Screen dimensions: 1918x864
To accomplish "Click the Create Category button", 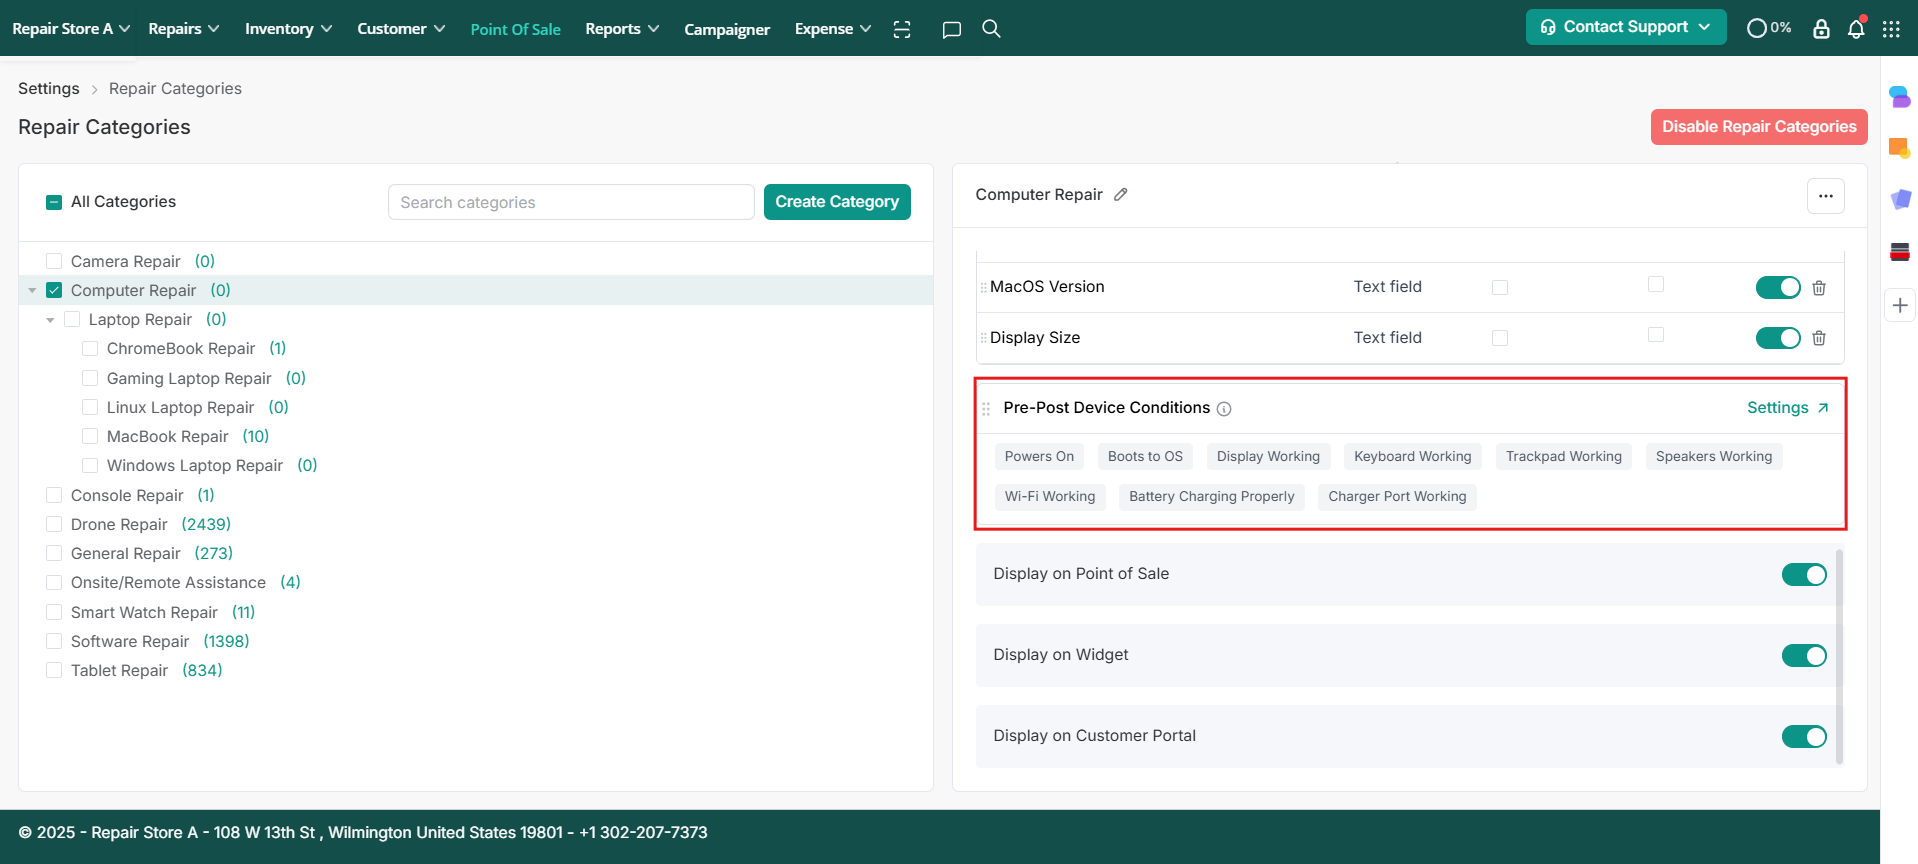I will tap(836, 202).
